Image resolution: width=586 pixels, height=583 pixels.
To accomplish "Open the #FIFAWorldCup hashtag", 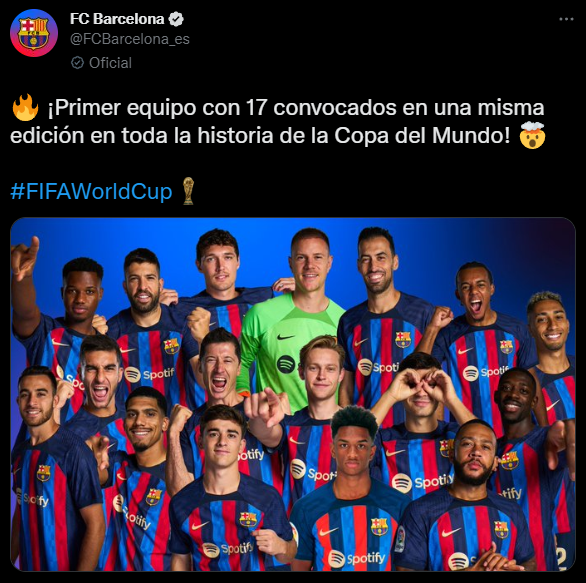I will tap(91, 191).
